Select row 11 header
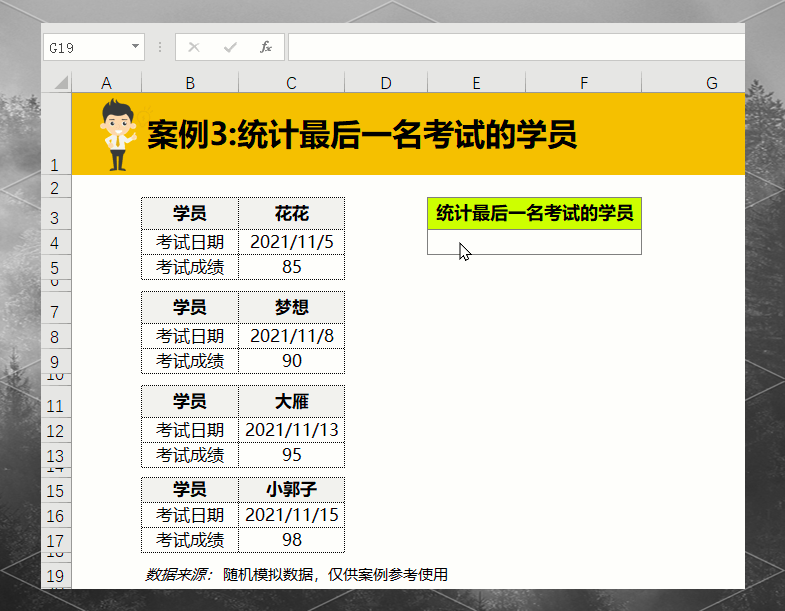 [x=56, y=402]
